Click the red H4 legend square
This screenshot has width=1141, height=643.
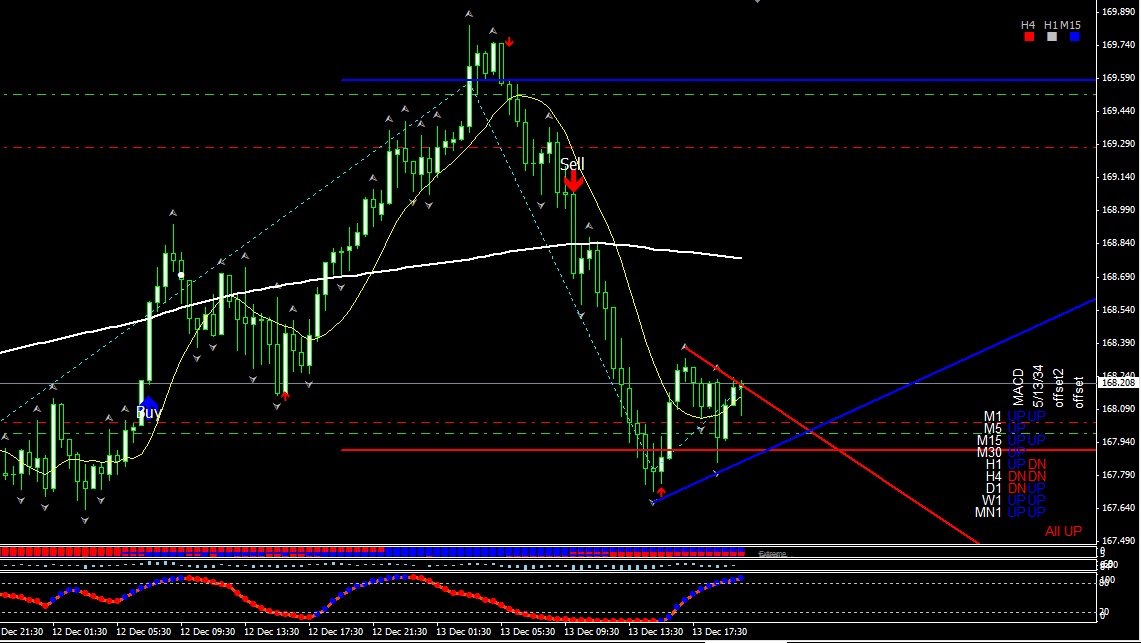tap(1029, 36)
